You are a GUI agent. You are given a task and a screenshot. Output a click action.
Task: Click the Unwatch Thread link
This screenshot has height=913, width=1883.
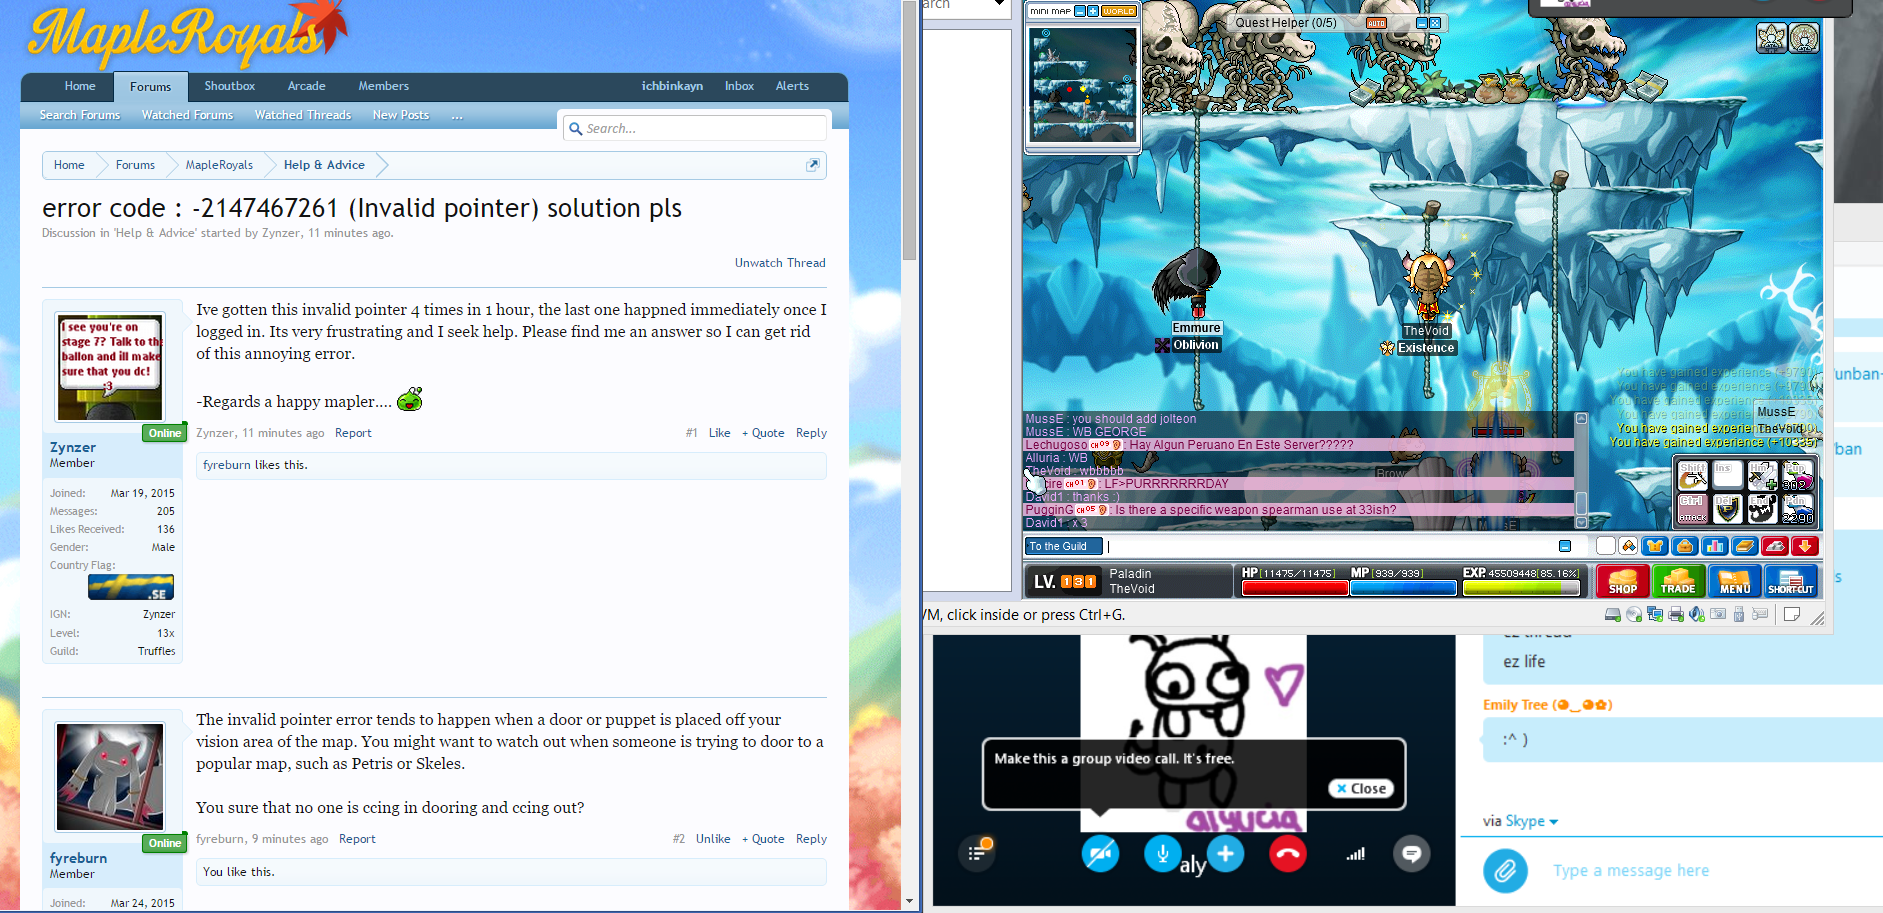tap(780, 263)
